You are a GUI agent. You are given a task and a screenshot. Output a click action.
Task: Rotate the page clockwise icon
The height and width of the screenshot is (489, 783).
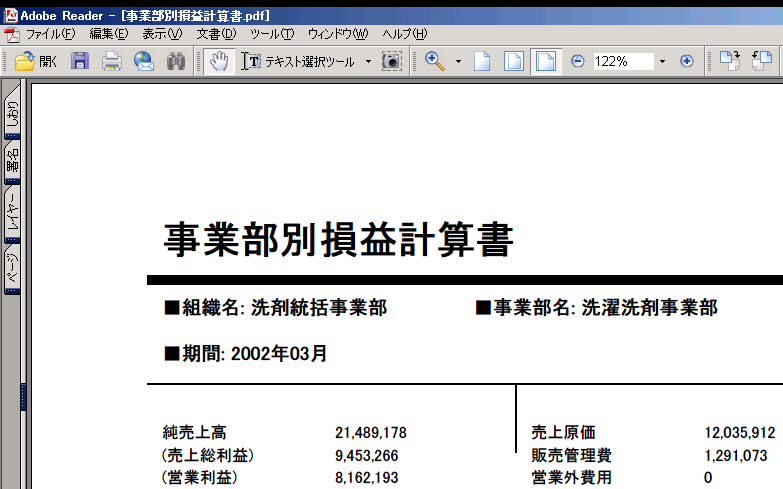[730, 61]
